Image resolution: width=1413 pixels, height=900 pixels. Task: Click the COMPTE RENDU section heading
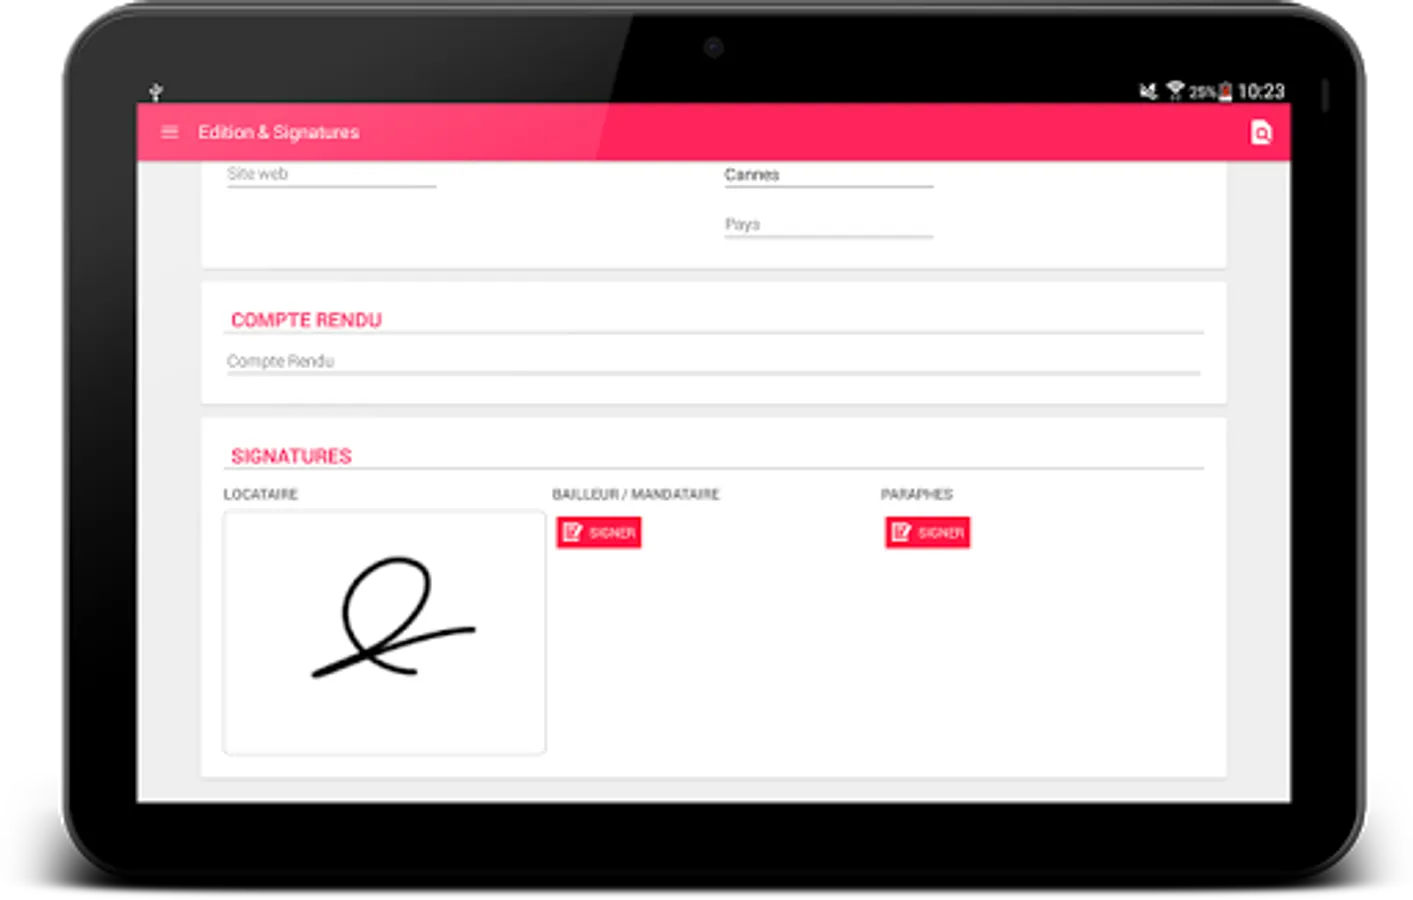coord(306,320)
